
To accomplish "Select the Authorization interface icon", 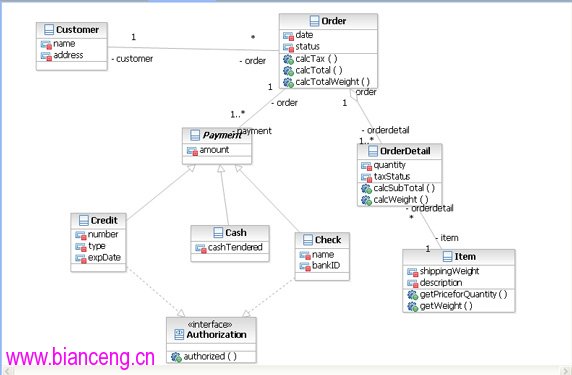I will (x=179, y=335).
